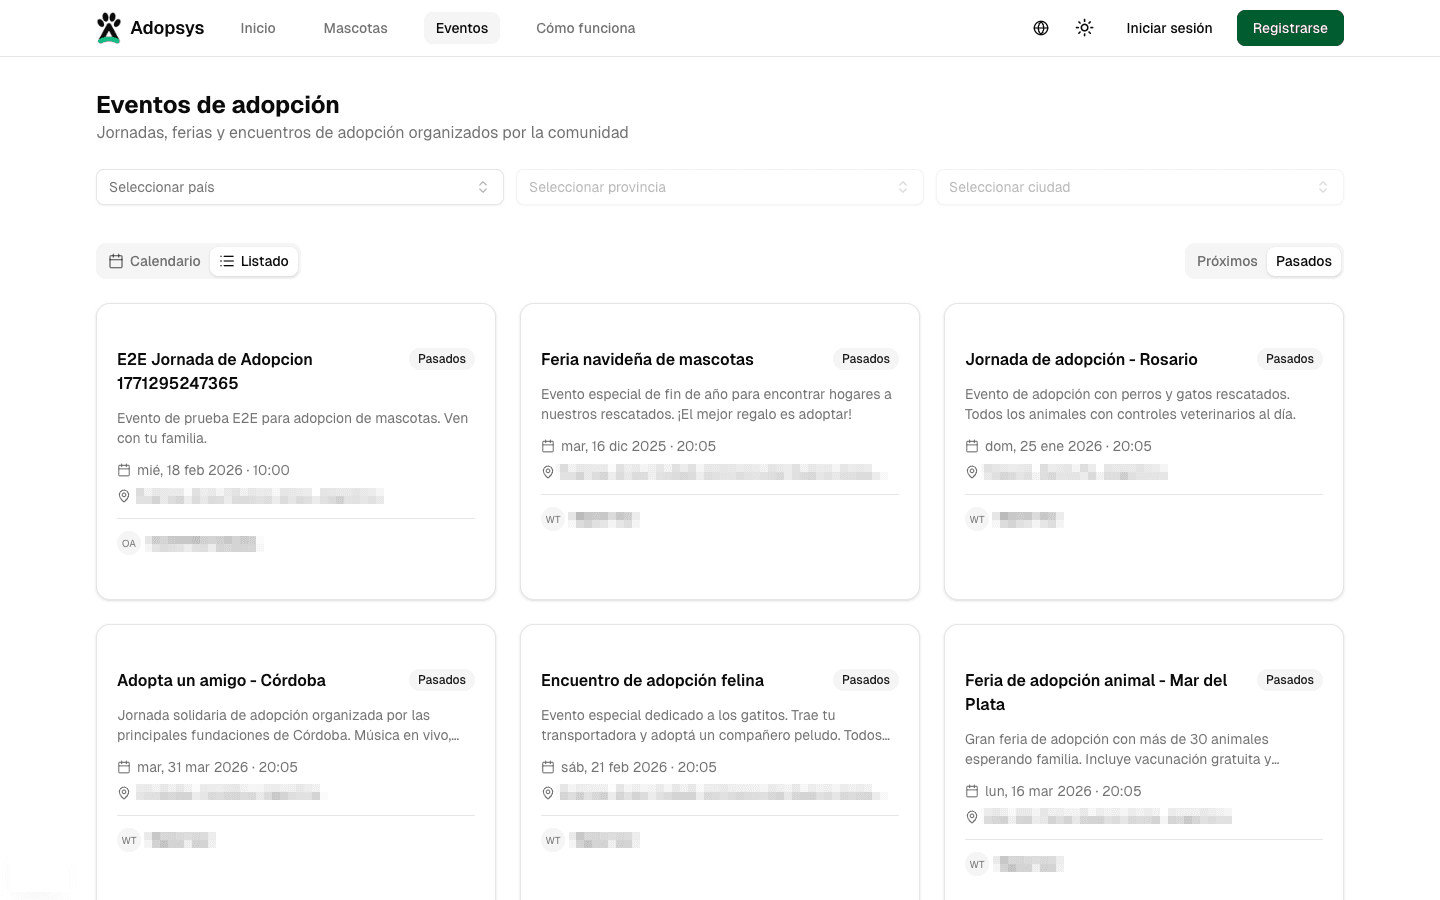The image size is (1440, 900).
Task: Click Iniciar sesión link
Action: pyautogui.click(x=1169, y=28)
